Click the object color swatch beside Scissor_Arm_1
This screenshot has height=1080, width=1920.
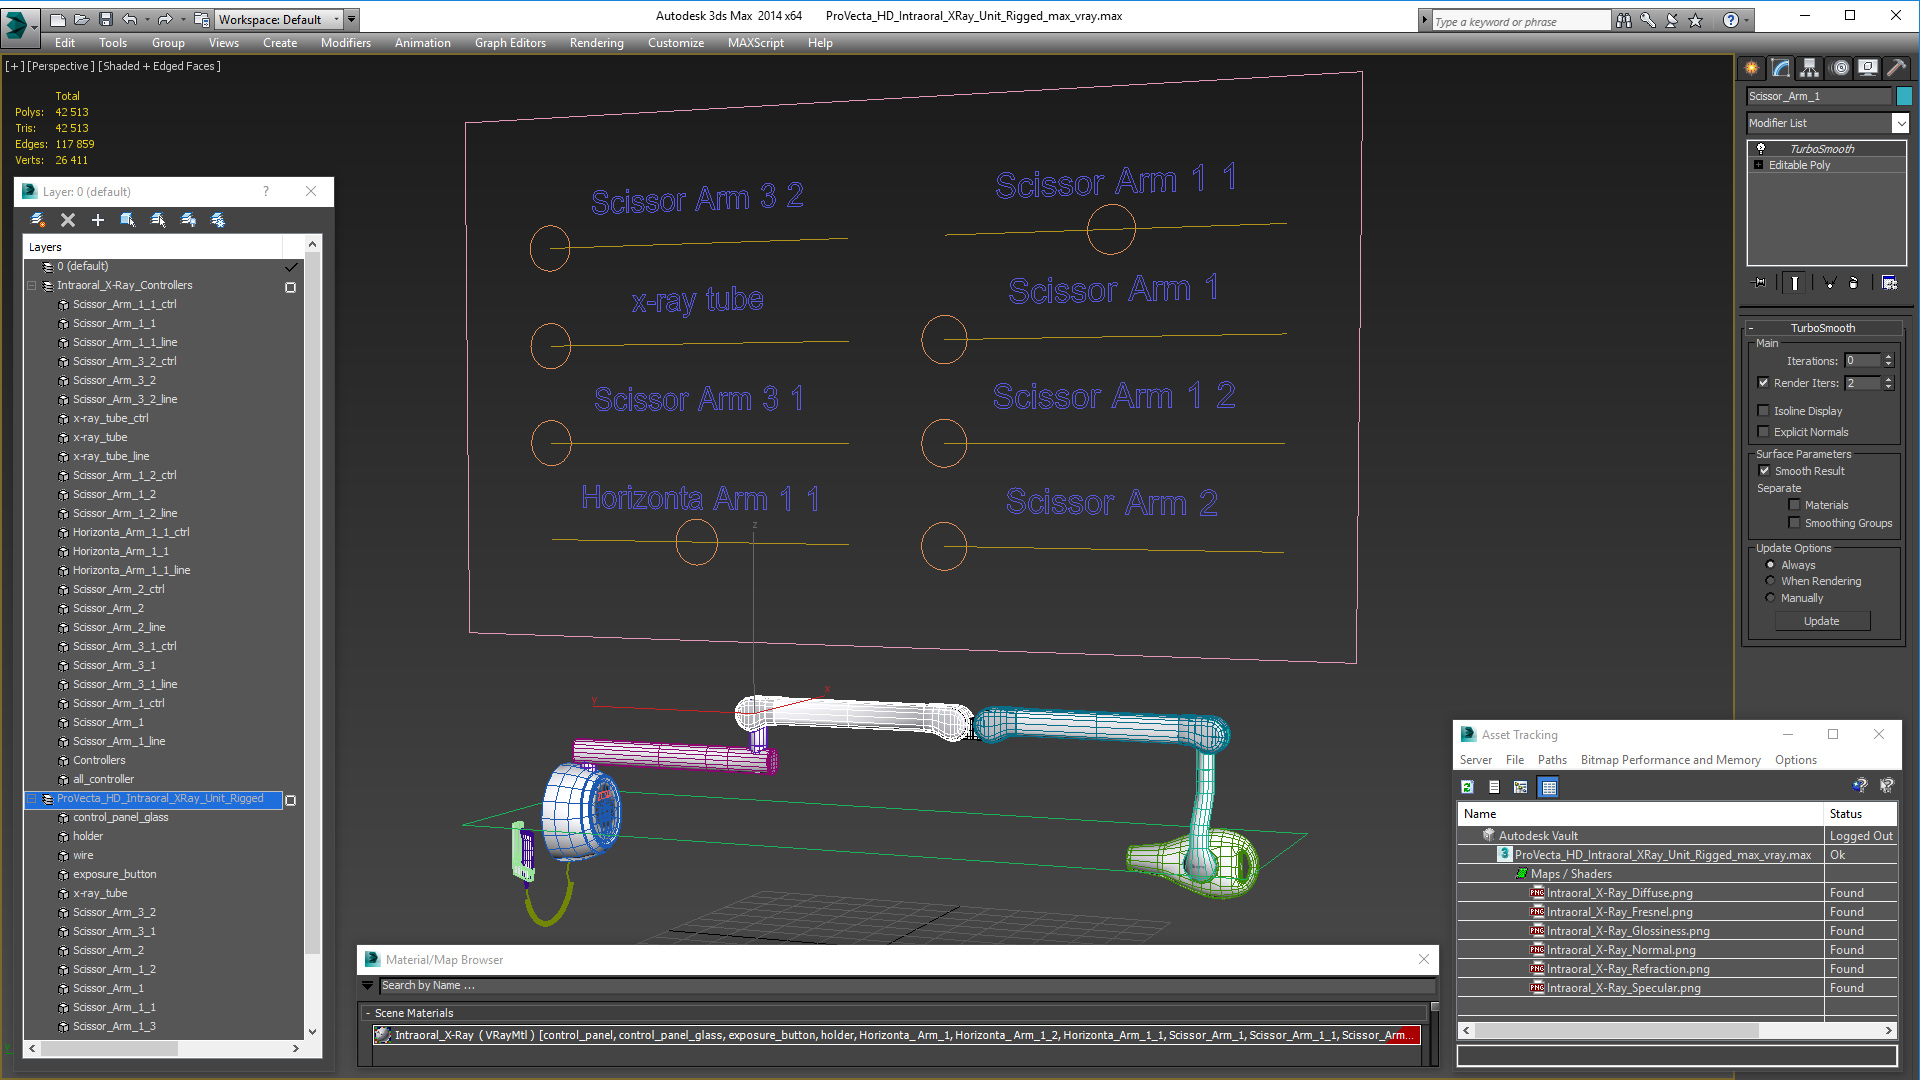tap(1904, 96)
